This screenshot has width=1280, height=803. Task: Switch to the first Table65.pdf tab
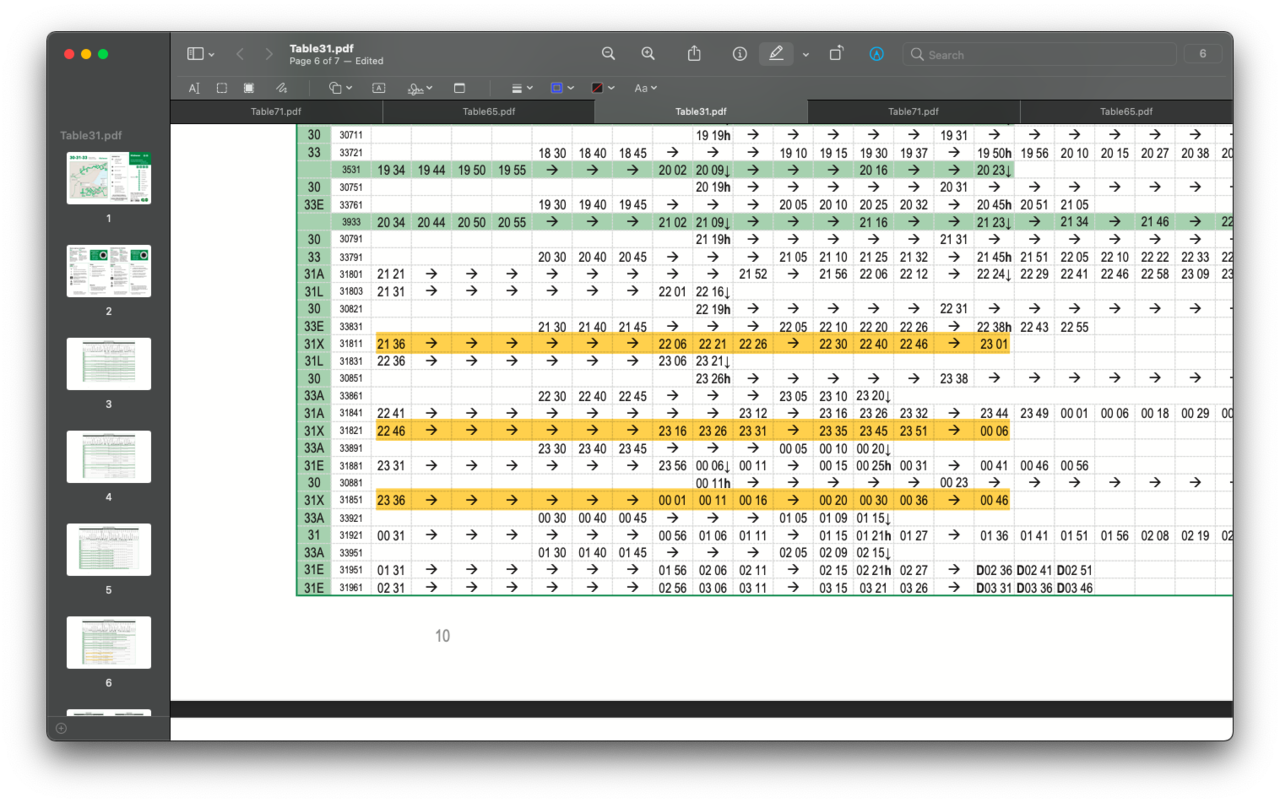click(x=488, y=112)
